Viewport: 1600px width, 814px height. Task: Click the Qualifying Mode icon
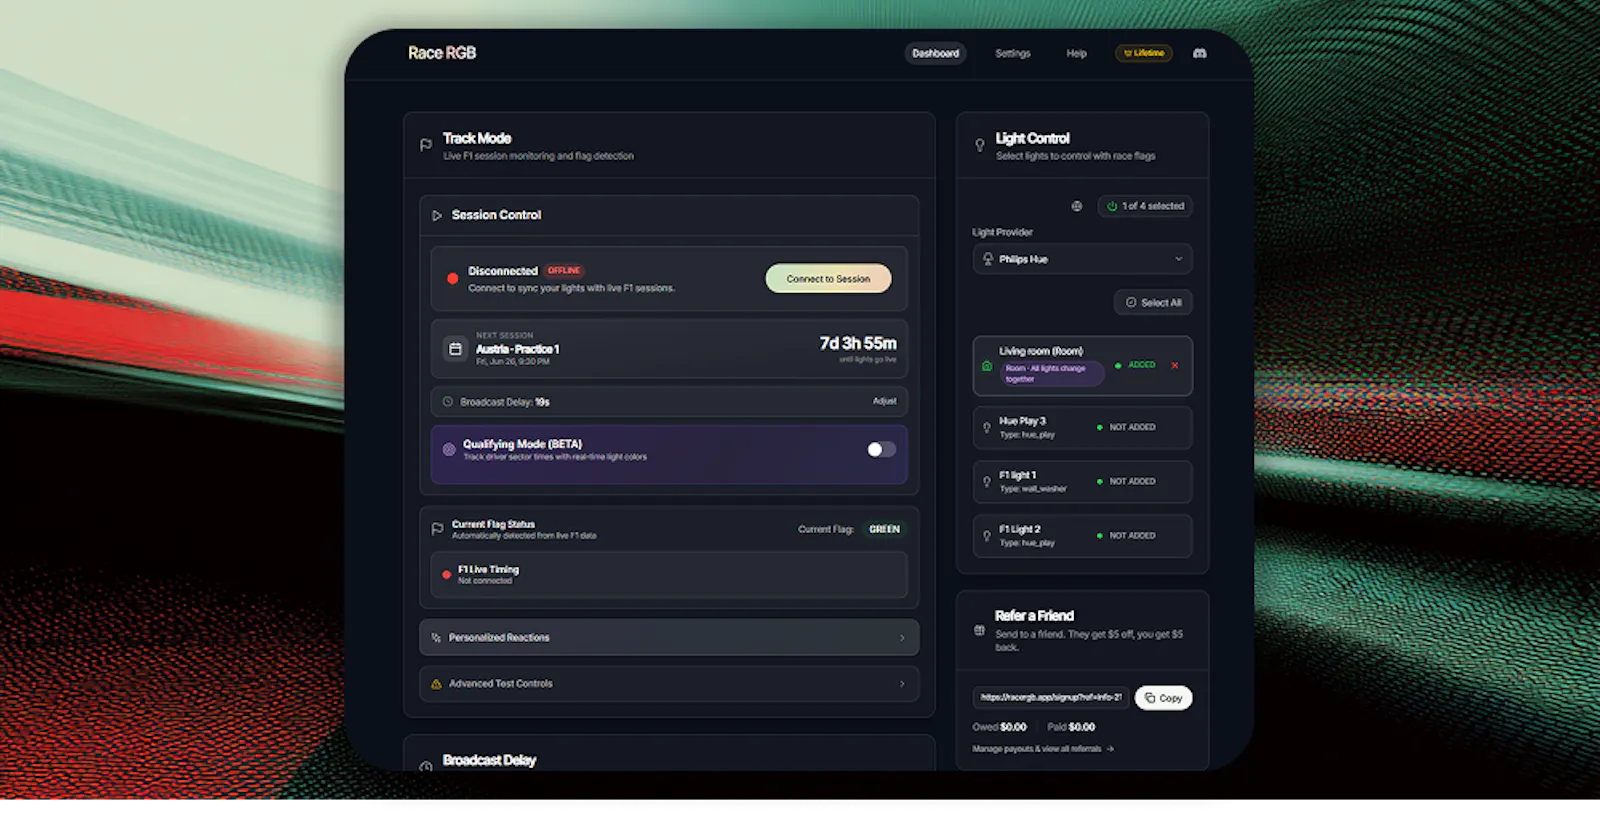coord(449,449)
